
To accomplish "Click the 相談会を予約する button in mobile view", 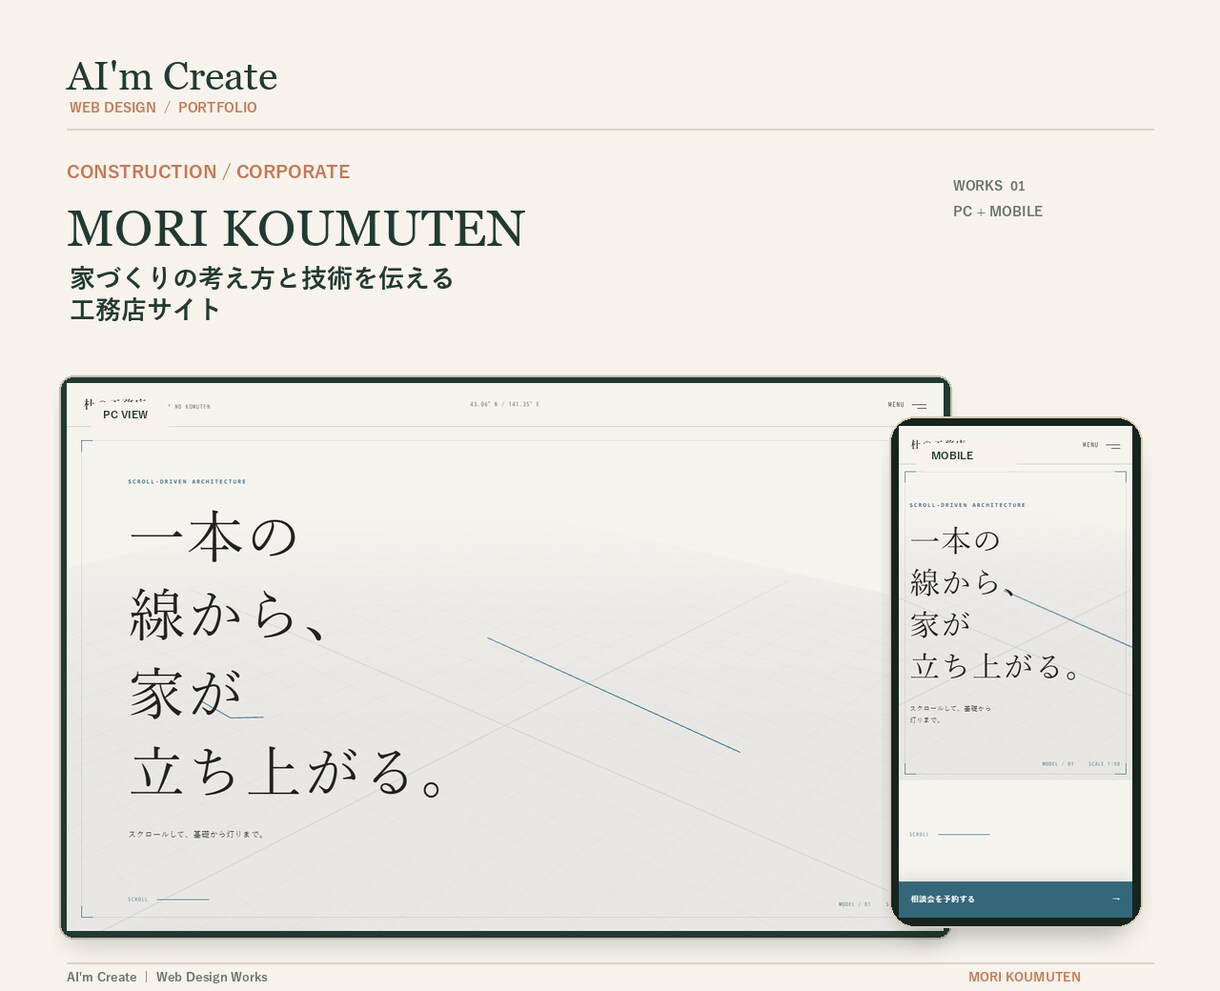I will point(1015,899).
